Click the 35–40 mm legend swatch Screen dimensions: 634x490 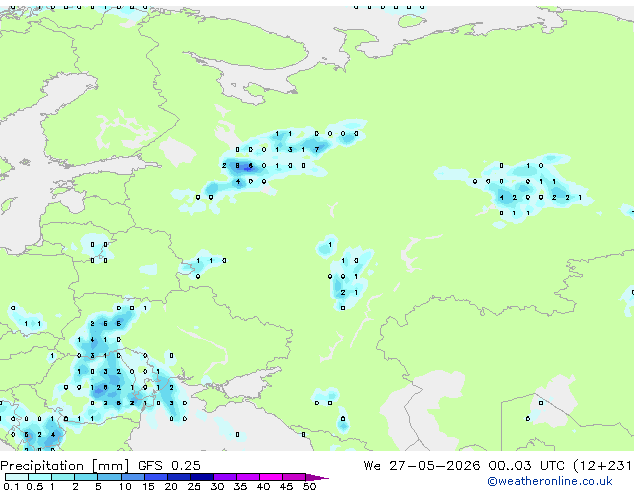tap(248, 477)
